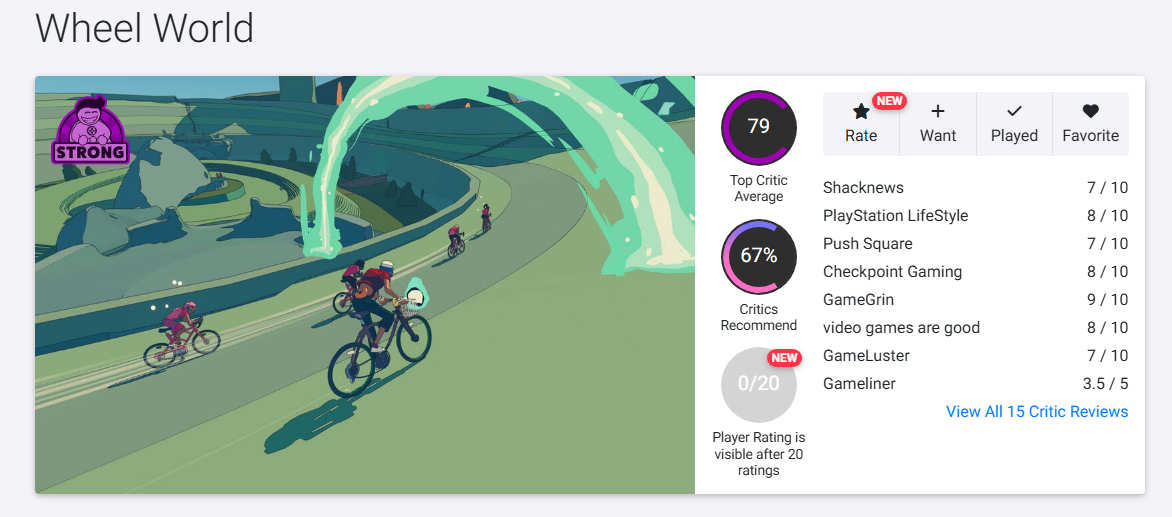Click the heart Favorite icon

point(1091,112)
